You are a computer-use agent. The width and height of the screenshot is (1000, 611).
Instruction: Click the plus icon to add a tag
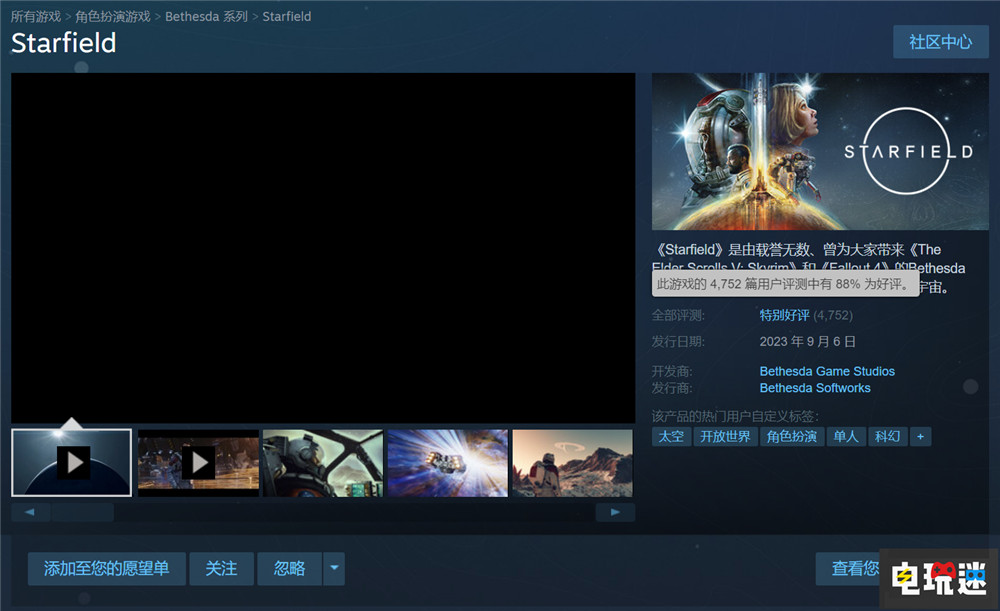coord(920,436)
